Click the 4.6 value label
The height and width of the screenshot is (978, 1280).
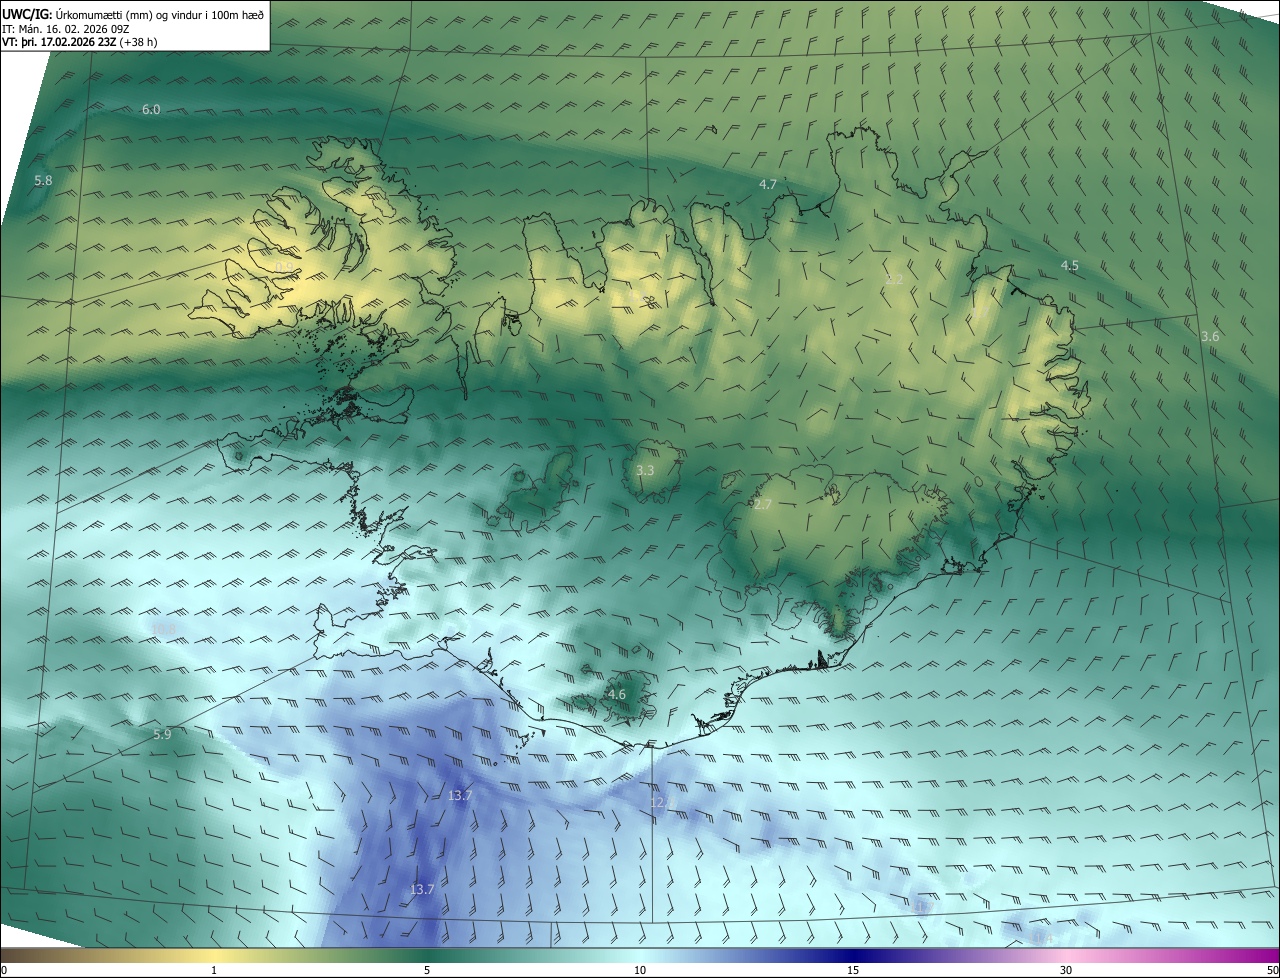pyautogui.click(x=617, y=695)
